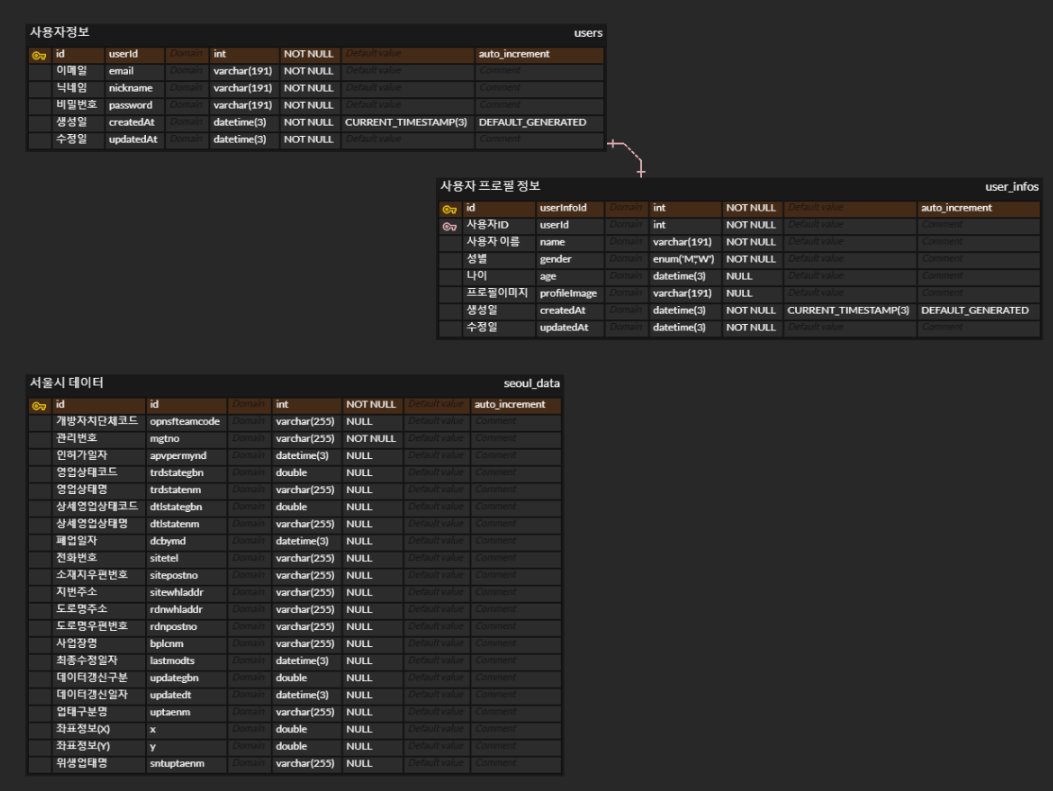Select the user_infos table name label
Screen dimensions: 1053x791
coord(1011,187)
